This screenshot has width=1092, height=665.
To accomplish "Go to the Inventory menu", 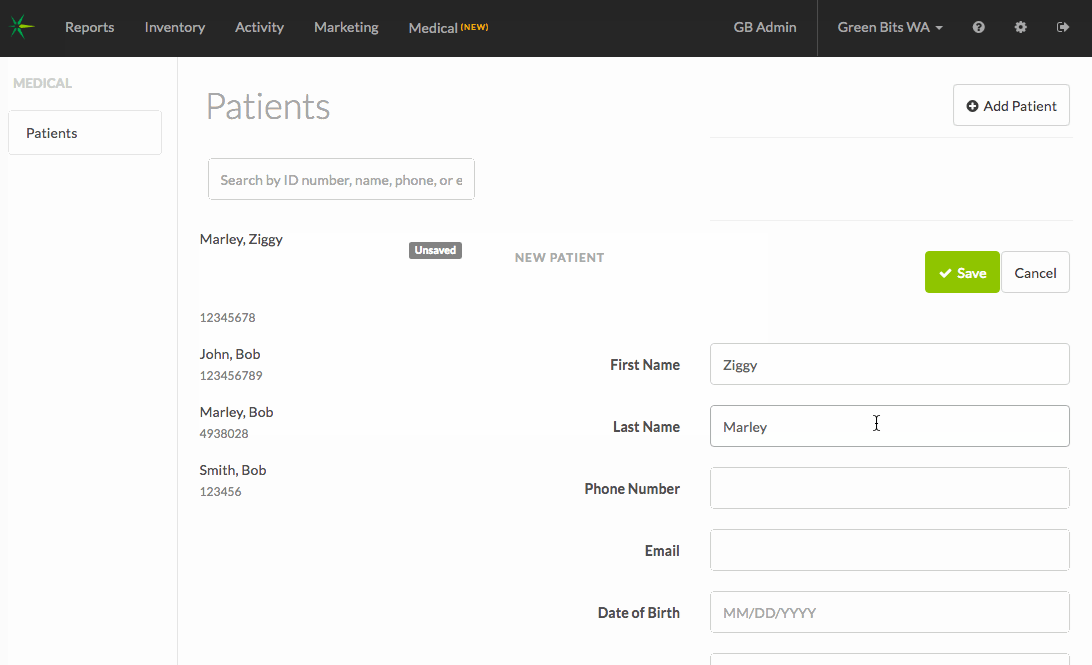I will pyautogui.click(x=174, y=28).
